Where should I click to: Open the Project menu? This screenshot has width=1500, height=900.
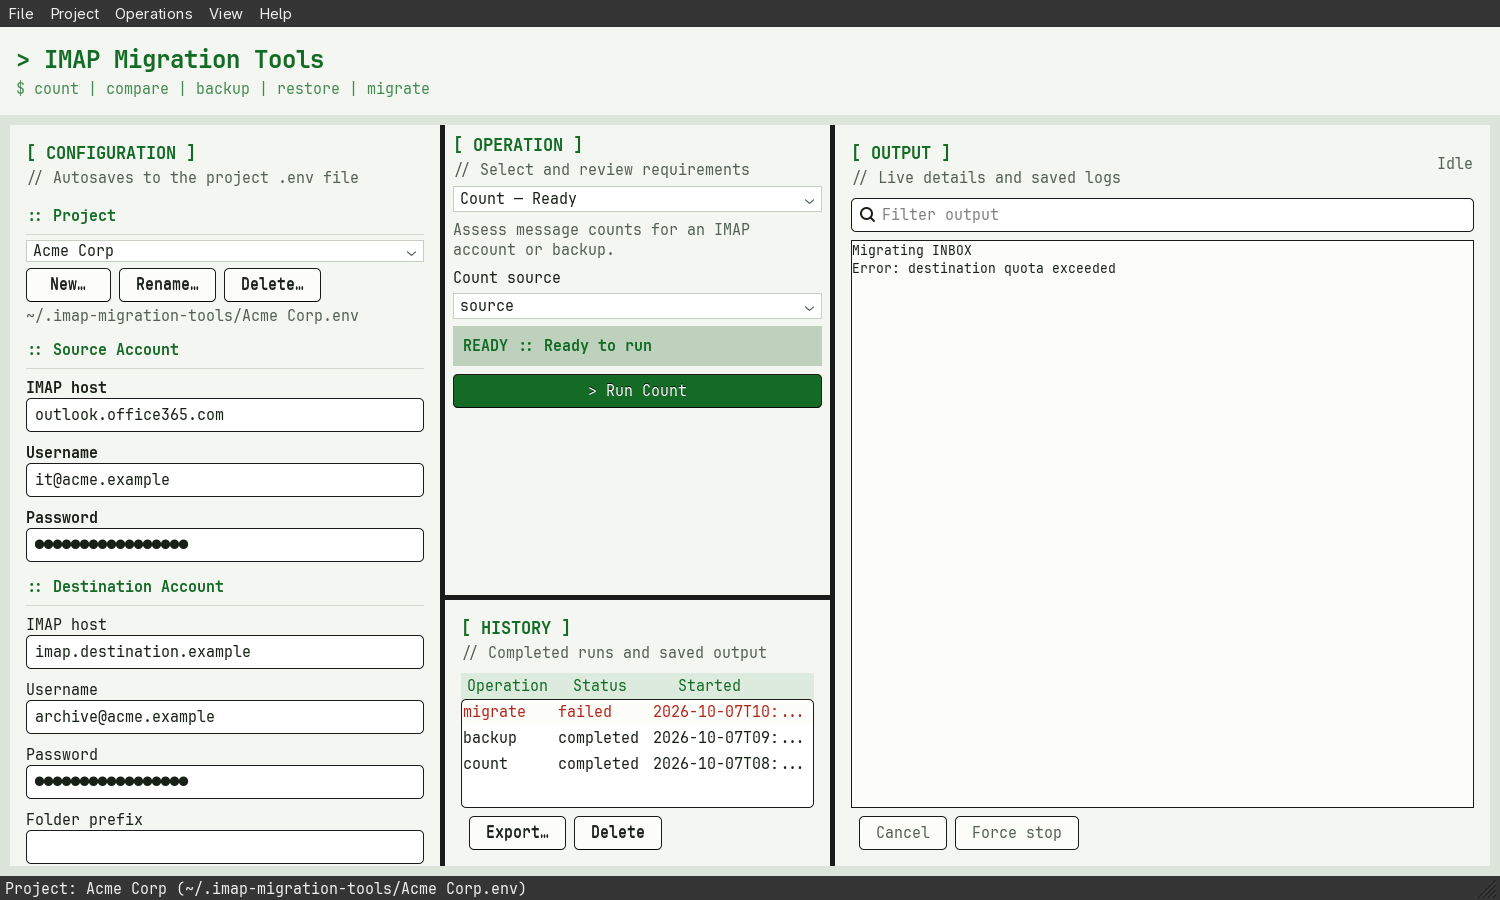tap(75, 14)
